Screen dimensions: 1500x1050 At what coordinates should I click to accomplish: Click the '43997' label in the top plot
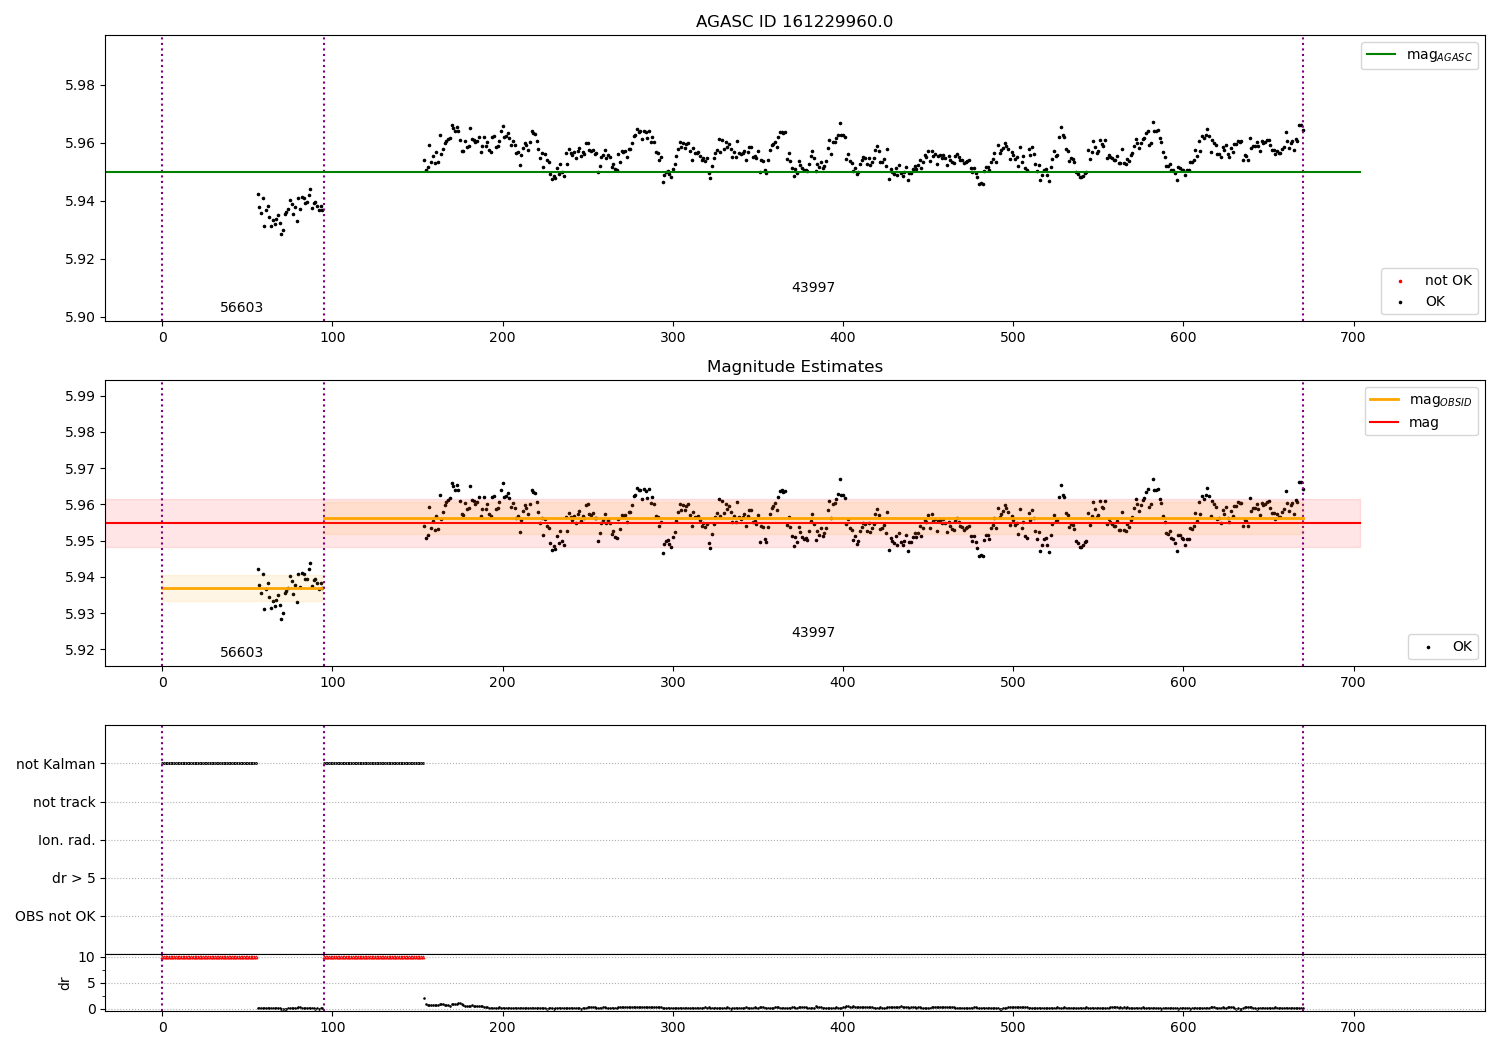click(x=813, y=288)
